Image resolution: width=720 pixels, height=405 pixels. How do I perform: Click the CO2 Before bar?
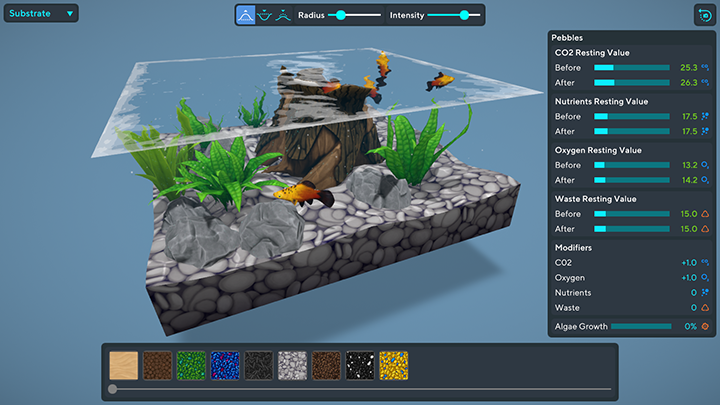[x=632, y=68]
